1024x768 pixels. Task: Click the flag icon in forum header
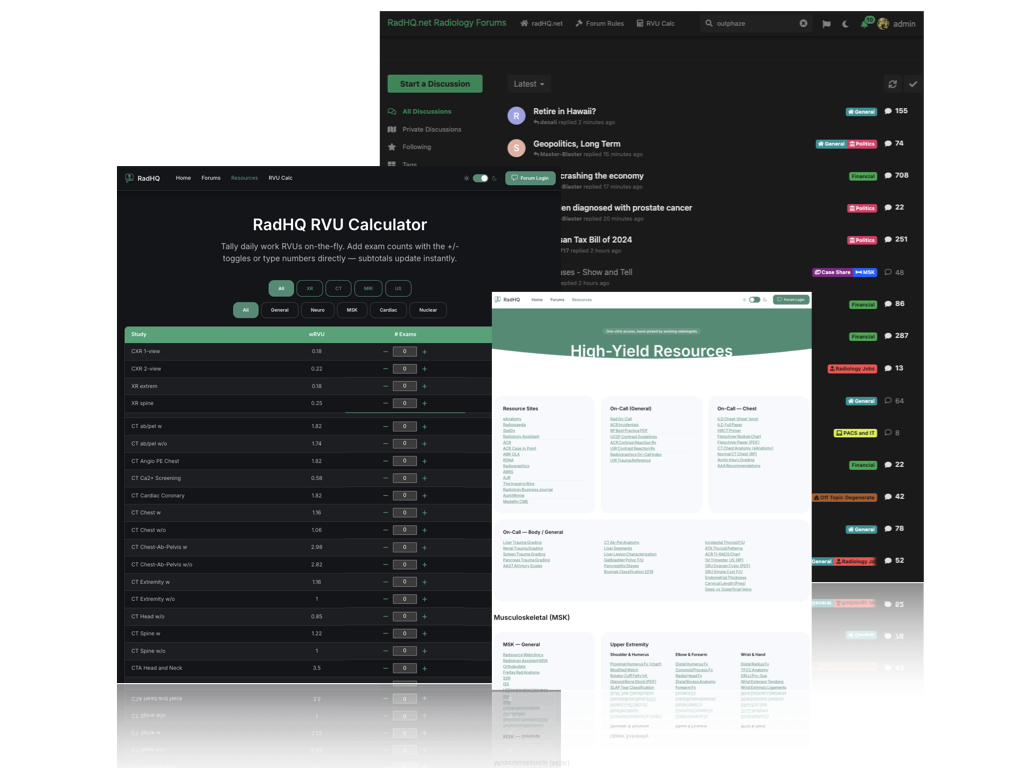(x=826, y=23)
